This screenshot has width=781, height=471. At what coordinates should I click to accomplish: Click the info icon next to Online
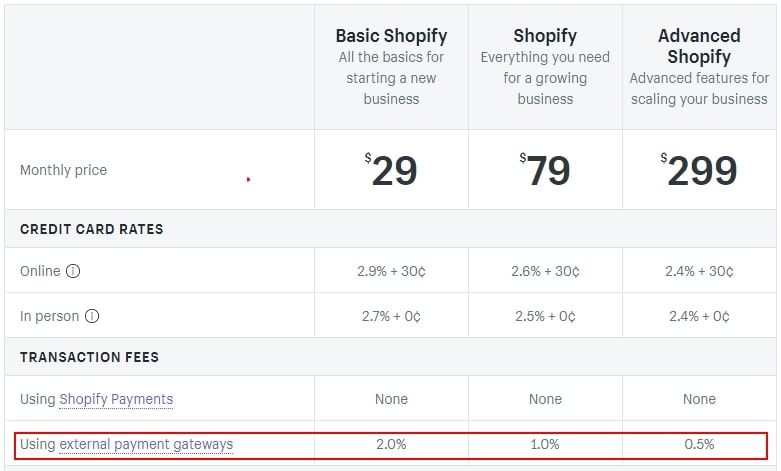tap(73, 271)
